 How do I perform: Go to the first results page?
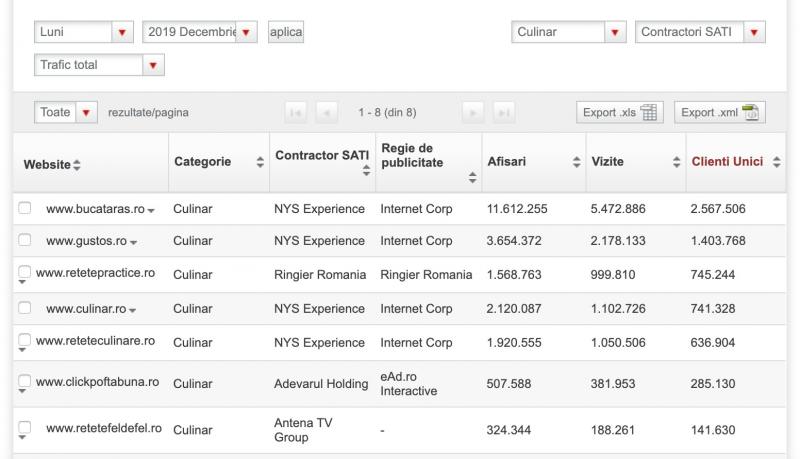[x=296, y=113]
